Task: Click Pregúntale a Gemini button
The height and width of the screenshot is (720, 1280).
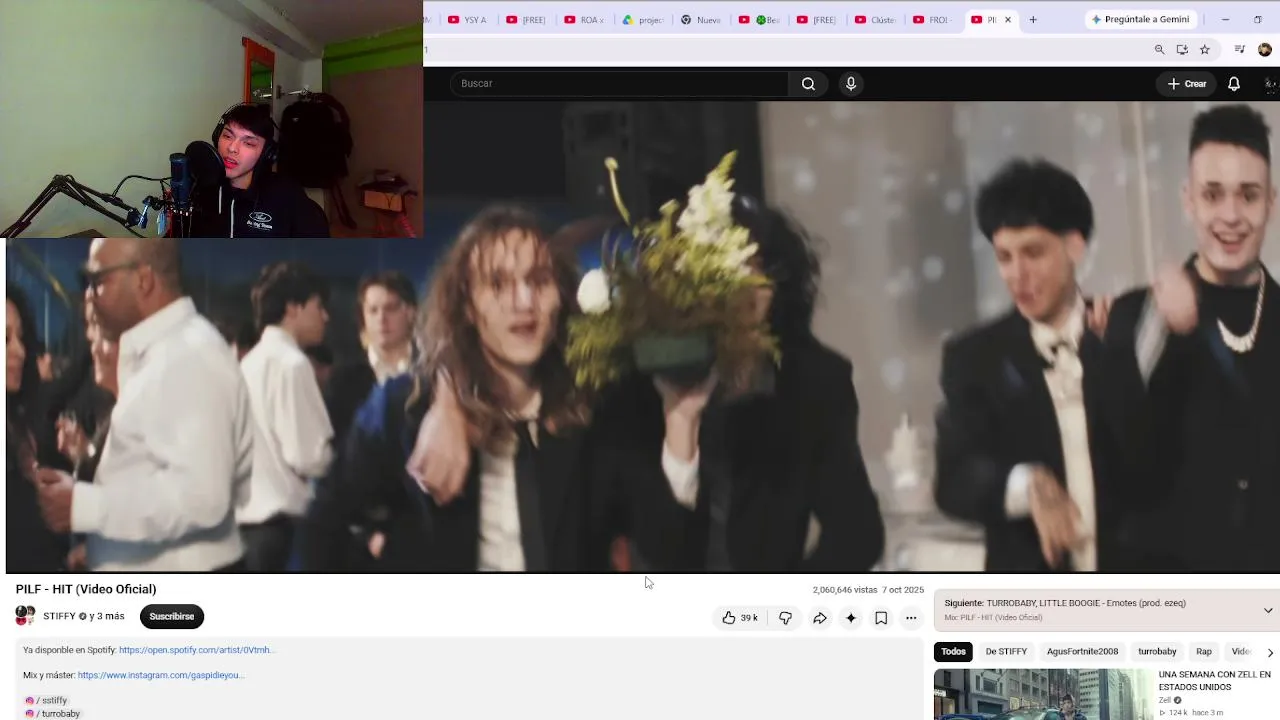Action: [x=1141, y=19]
